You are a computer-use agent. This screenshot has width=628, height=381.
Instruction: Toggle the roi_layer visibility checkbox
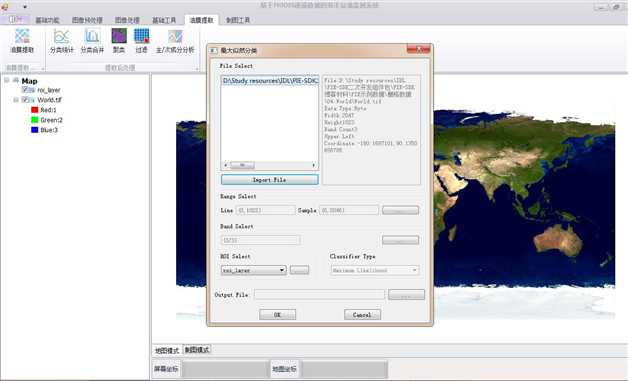(x=25, y=90)
